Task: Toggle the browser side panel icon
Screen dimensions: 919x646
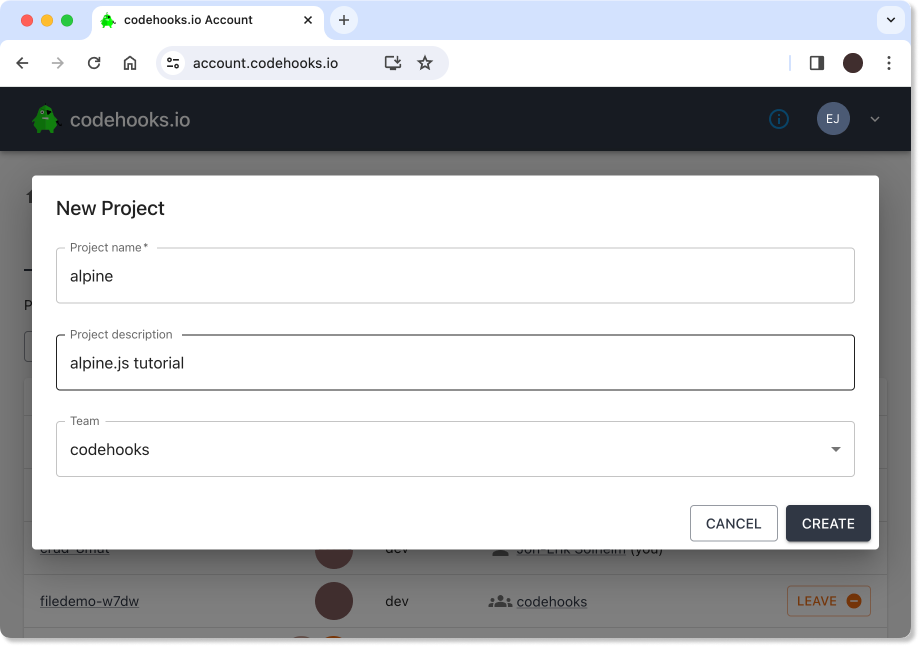Action: 817,63
